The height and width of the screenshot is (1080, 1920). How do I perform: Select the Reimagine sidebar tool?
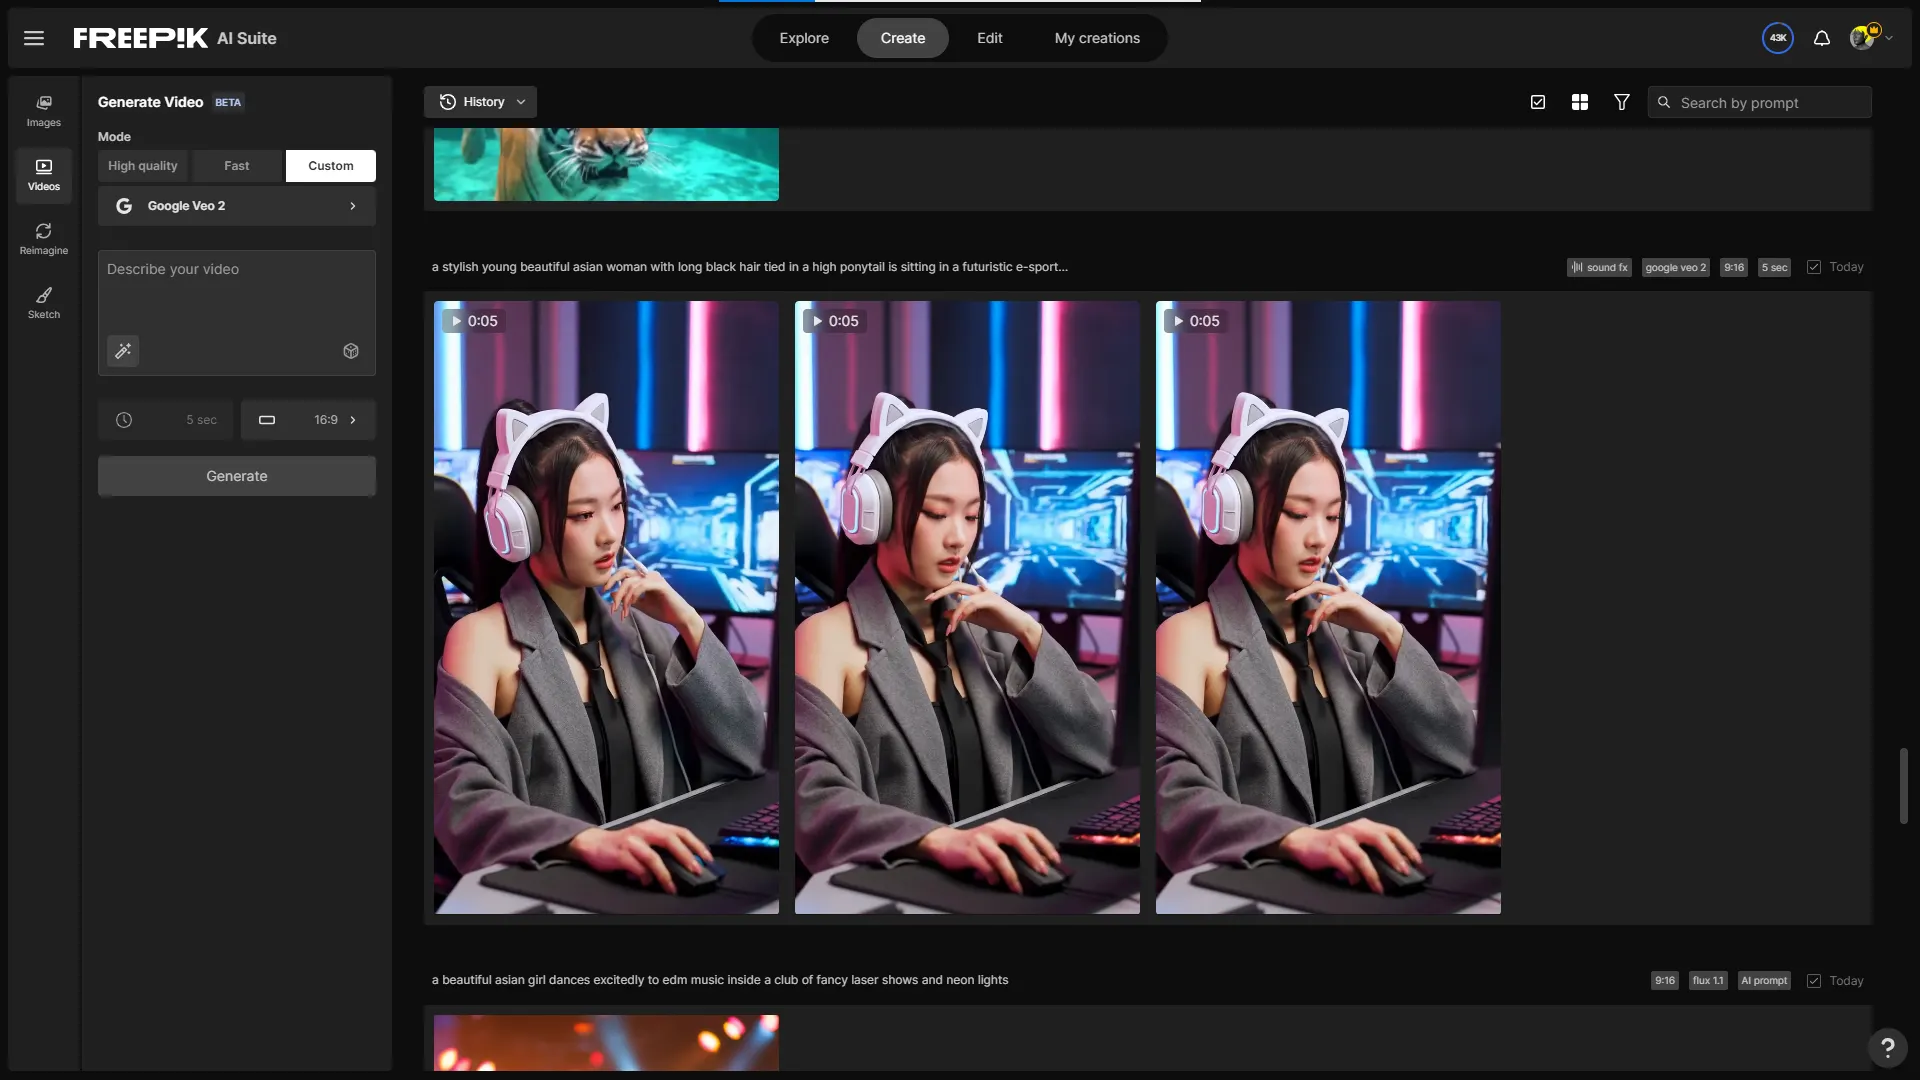pyautogui.click(x=44, y=239)
